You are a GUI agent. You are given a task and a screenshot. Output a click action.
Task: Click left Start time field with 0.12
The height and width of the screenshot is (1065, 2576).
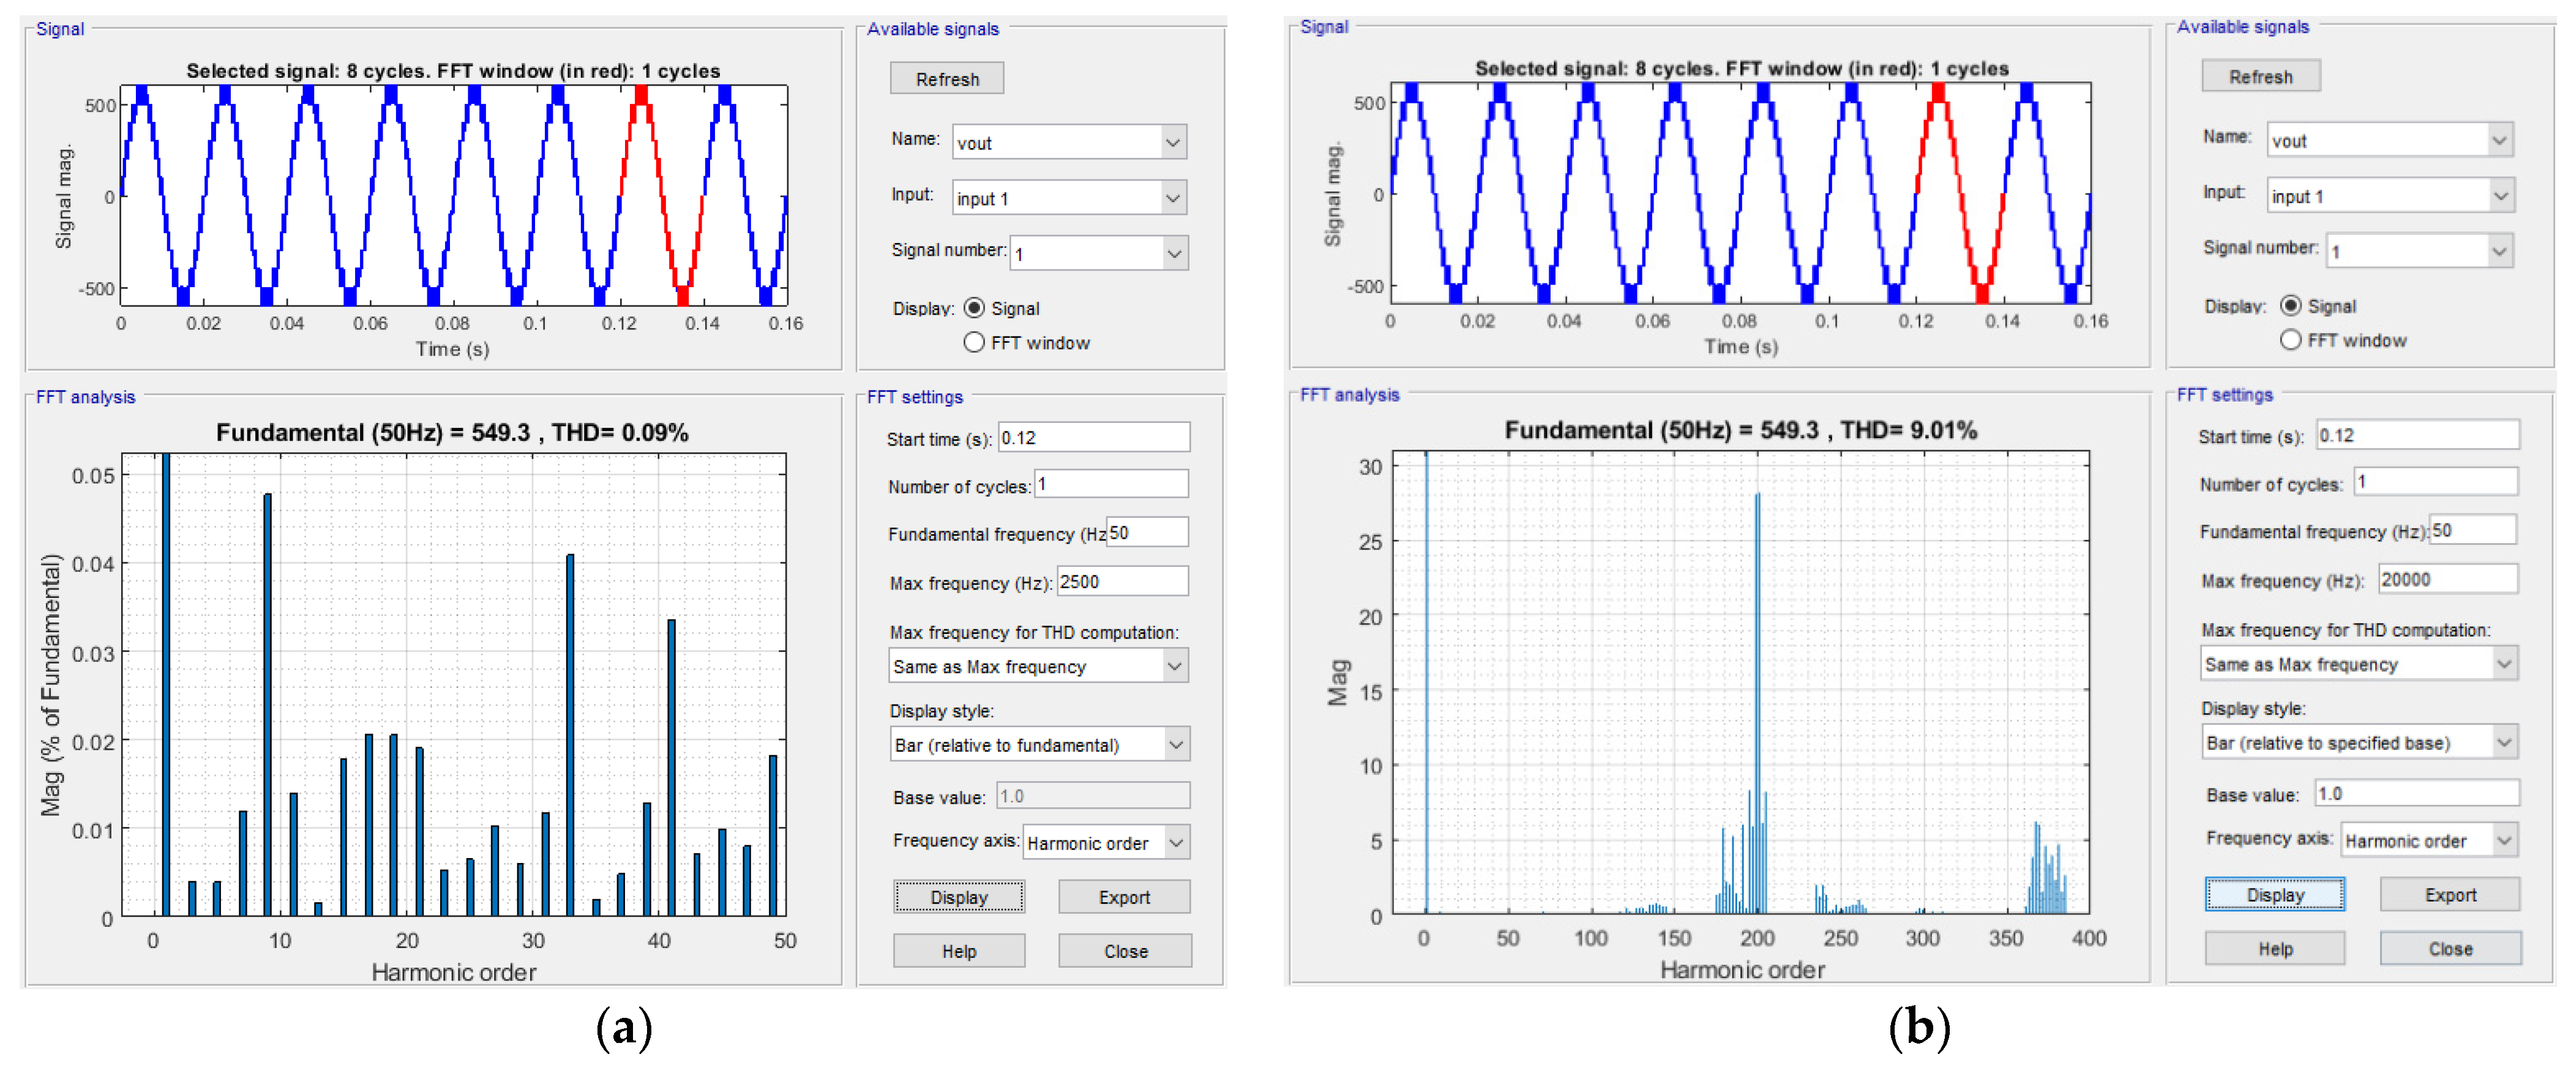[x=1093, y=438]
